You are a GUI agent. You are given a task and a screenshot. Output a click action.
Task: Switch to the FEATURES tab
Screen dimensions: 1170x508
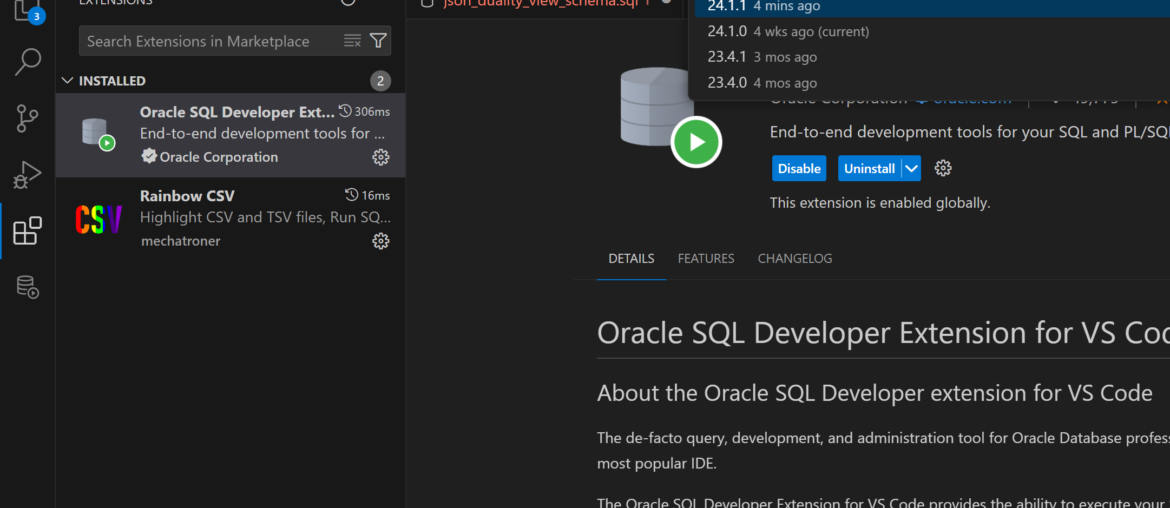pos(706,259)
